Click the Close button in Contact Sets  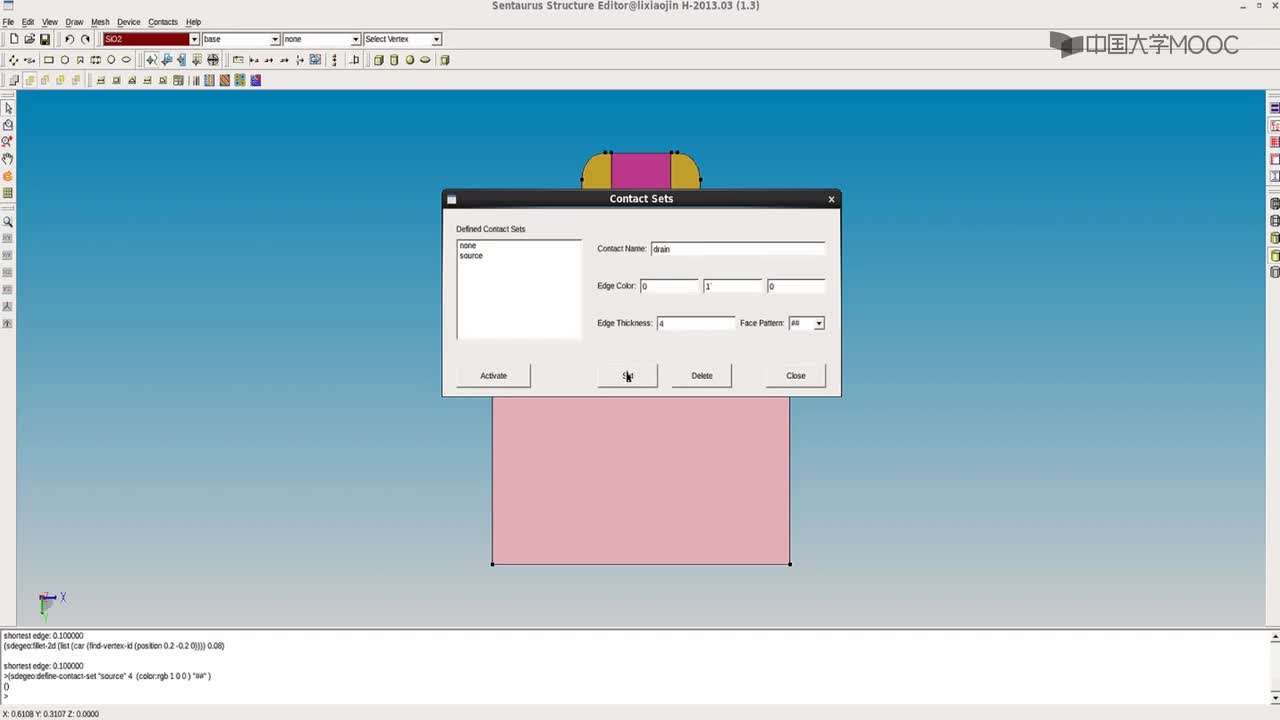(796, 375)
